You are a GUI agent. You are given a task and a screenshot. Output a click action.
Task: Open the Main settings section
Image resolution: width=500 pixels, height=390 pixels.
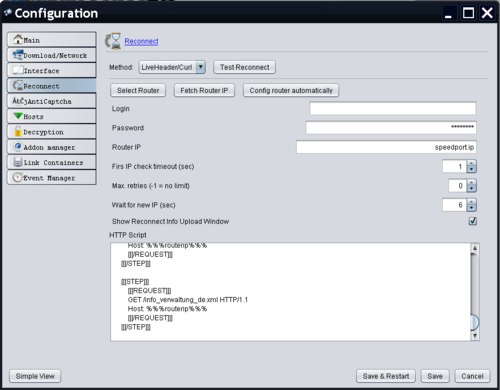(x=52, y=40)
